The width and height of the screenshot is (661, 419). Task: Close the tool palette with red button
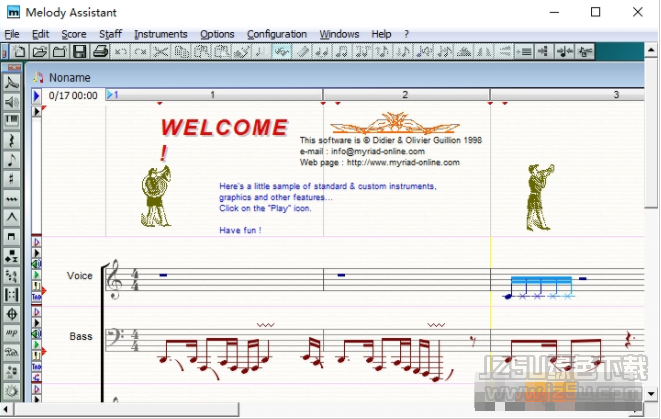click(x=14, y=67)
